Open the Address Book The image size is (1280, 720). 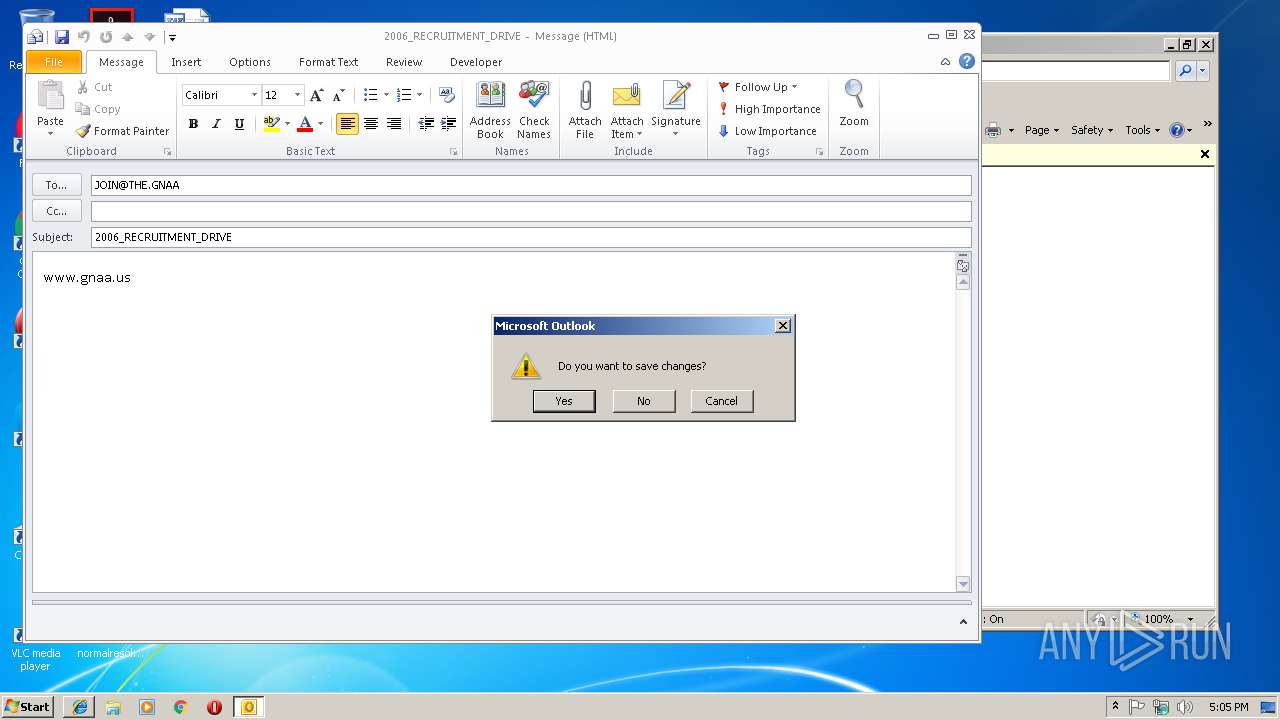click(x=490, y=110)
